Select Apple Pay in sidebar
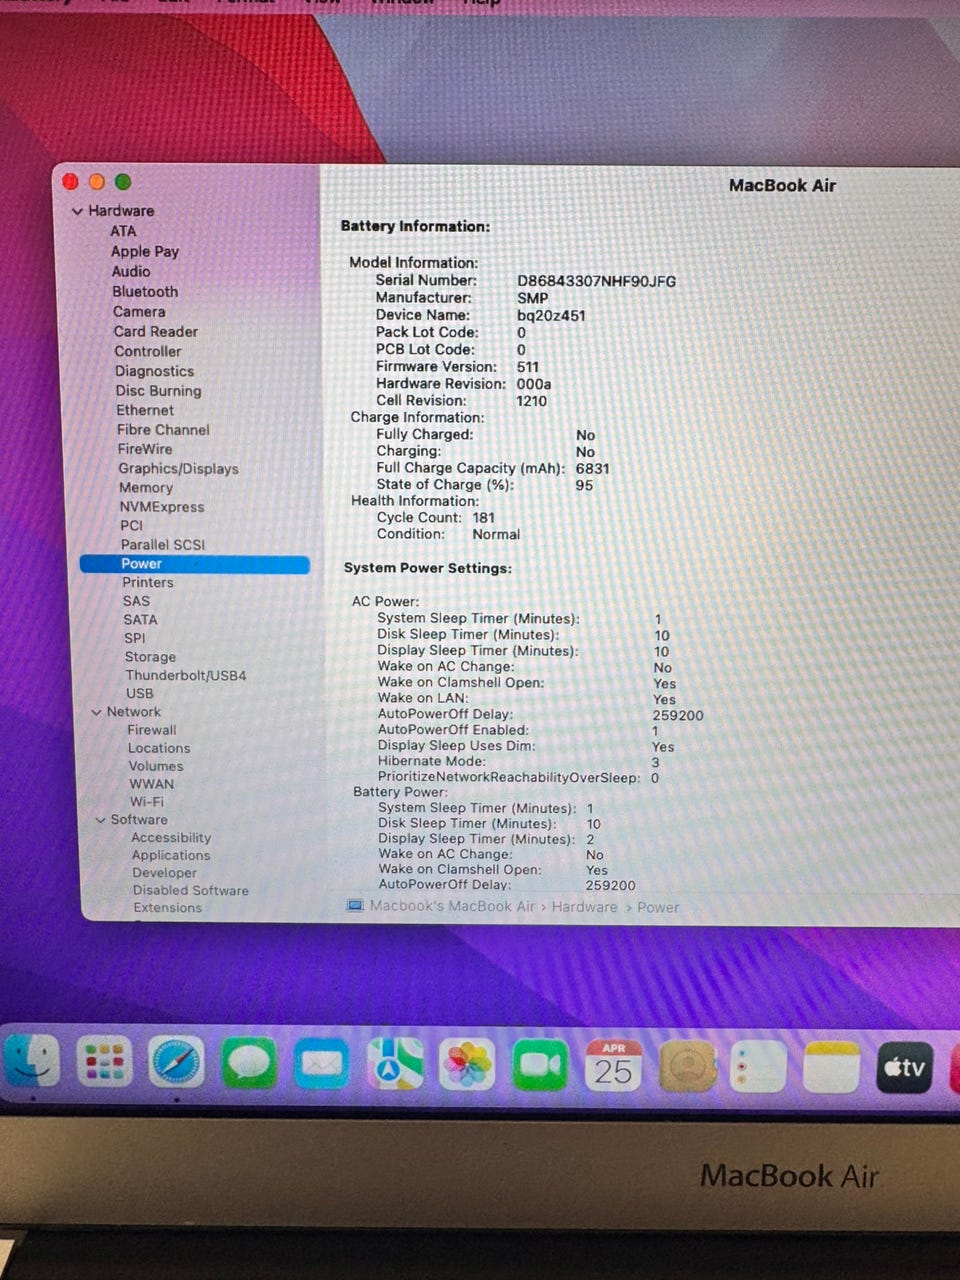This screenshot has width=960, height=1280. [x=145, y=251]
